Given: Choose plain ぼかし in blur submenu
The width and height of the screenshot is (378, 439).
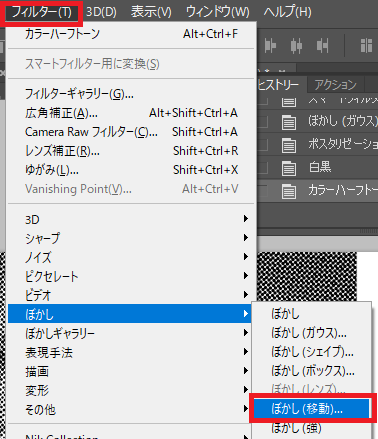Looking at the screenshot, I should 311,314.
